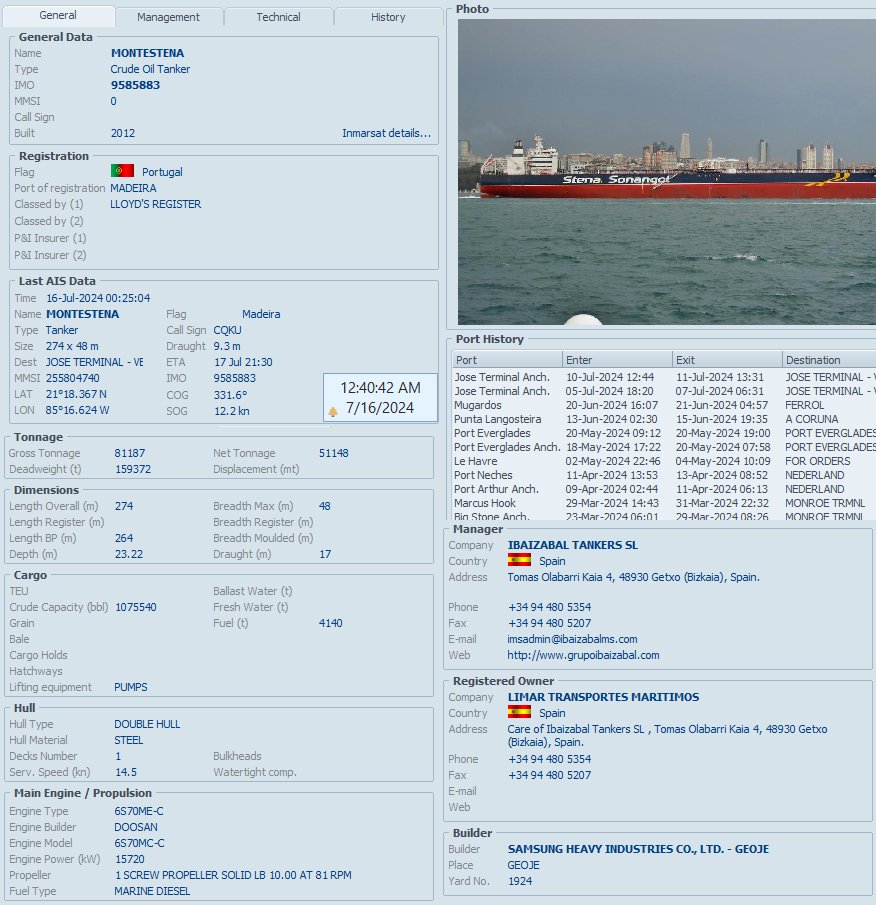Click manager phone +34 94 480 5354
The width and height of the screenshot is (876, 905).
[549, 607]
